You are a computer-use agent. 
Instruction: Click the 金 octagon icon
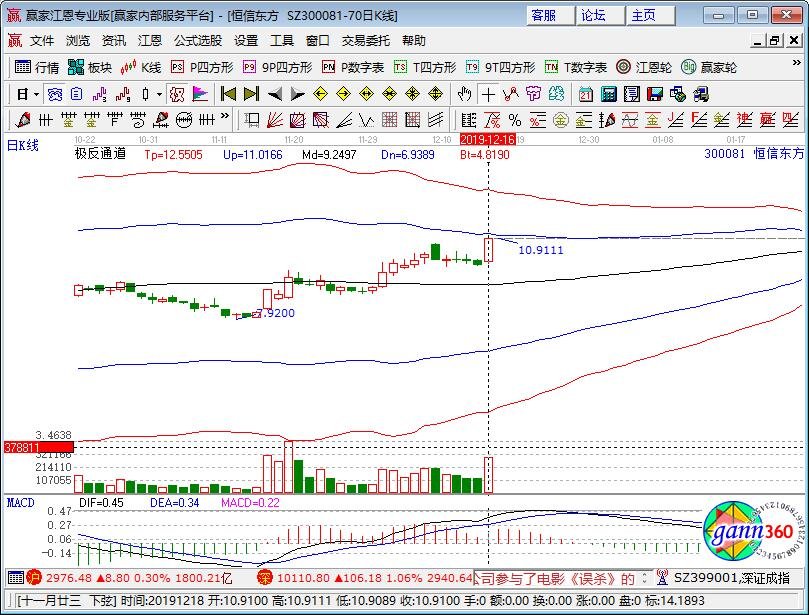(560, 120)
